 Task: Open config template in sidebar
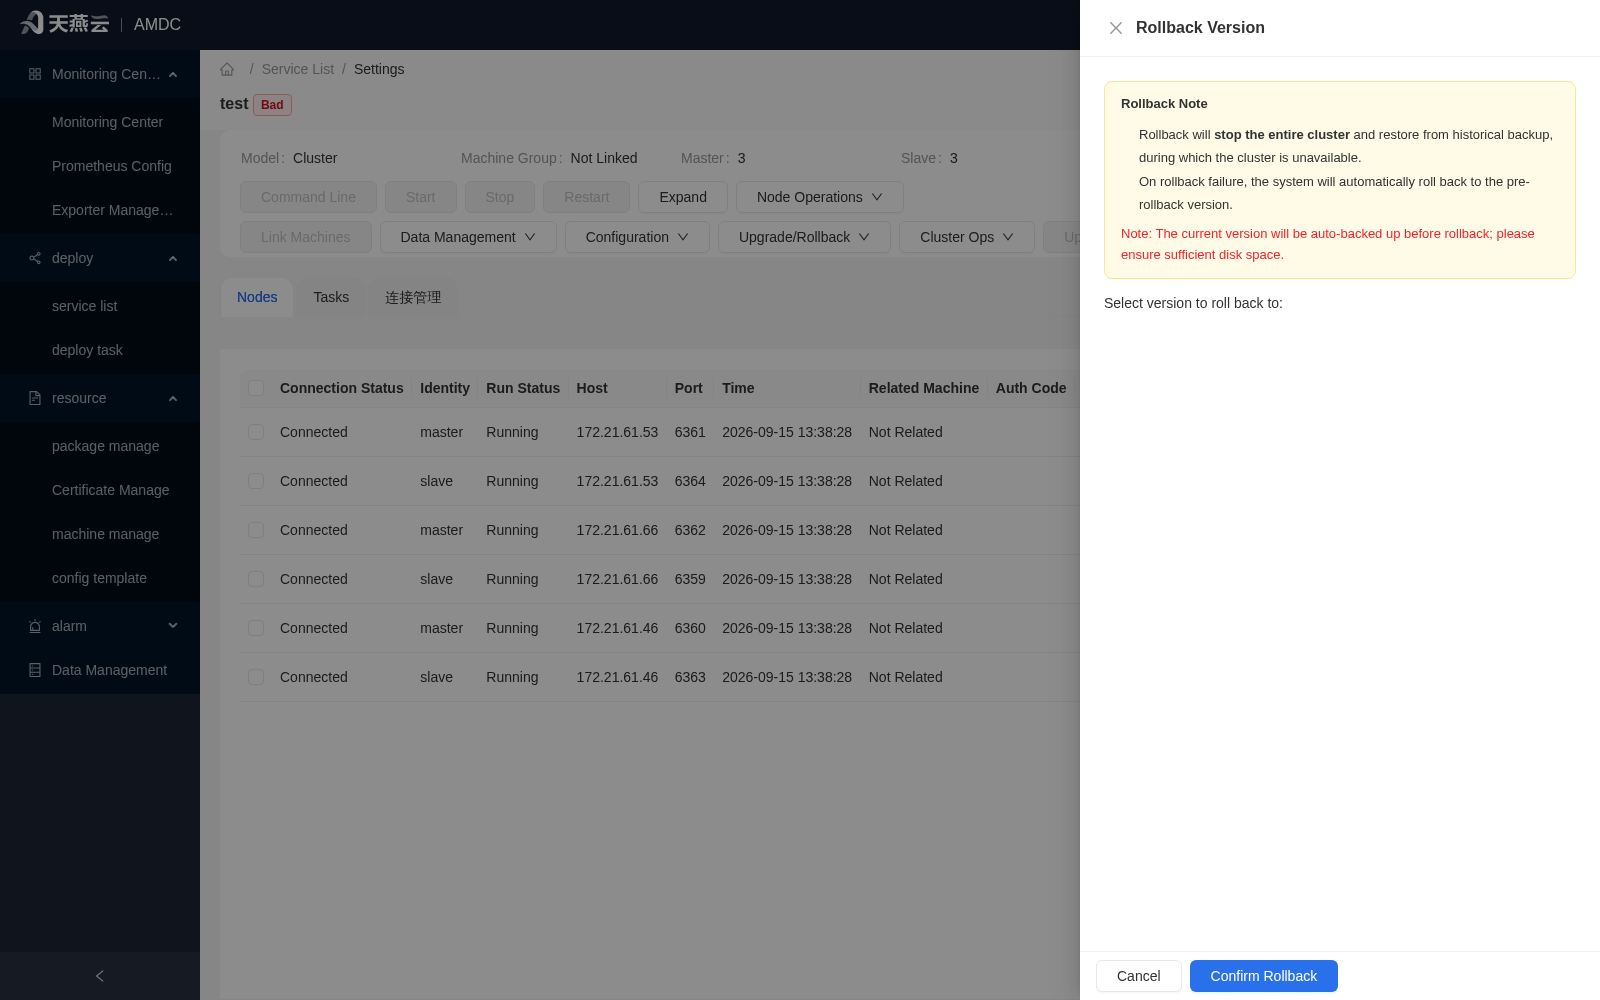coord(100,578)
